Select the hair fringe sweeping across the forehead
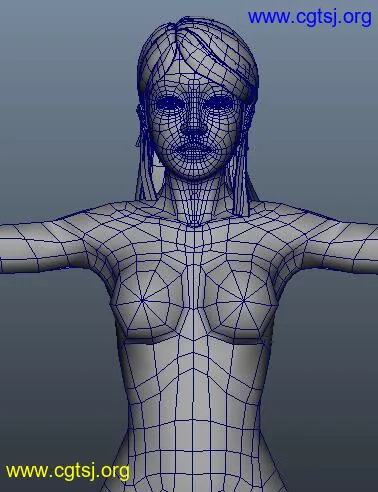The width and height of the screenshot is (378, 492). coord(217,58)
